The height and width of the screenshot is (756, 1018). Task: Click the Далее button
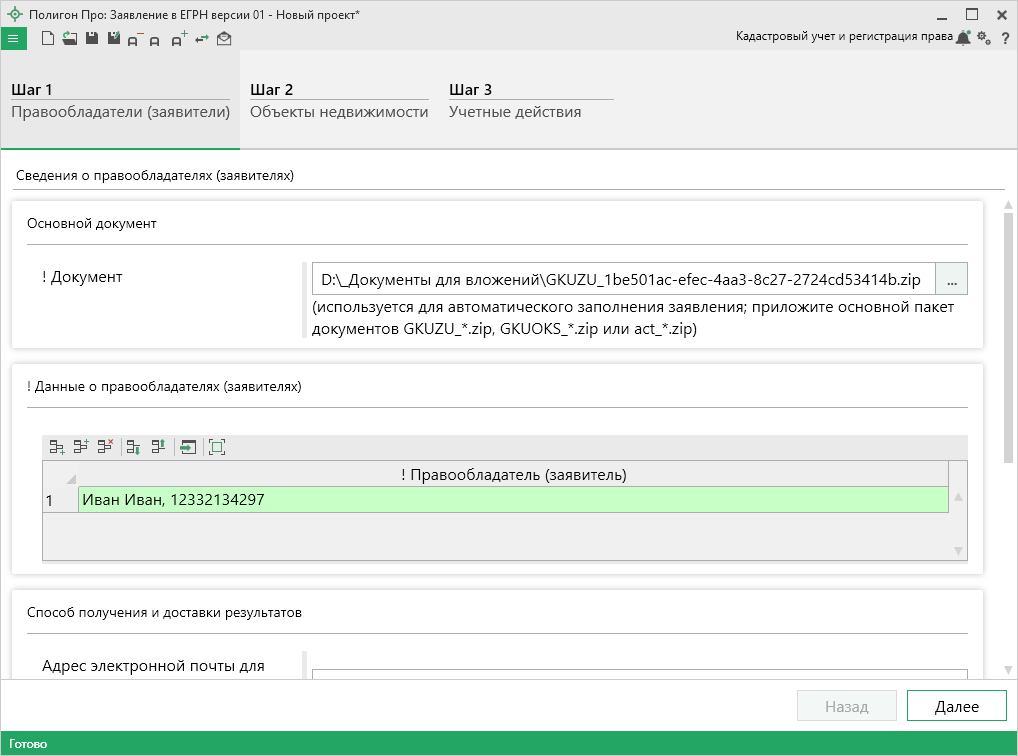(956, 706)
